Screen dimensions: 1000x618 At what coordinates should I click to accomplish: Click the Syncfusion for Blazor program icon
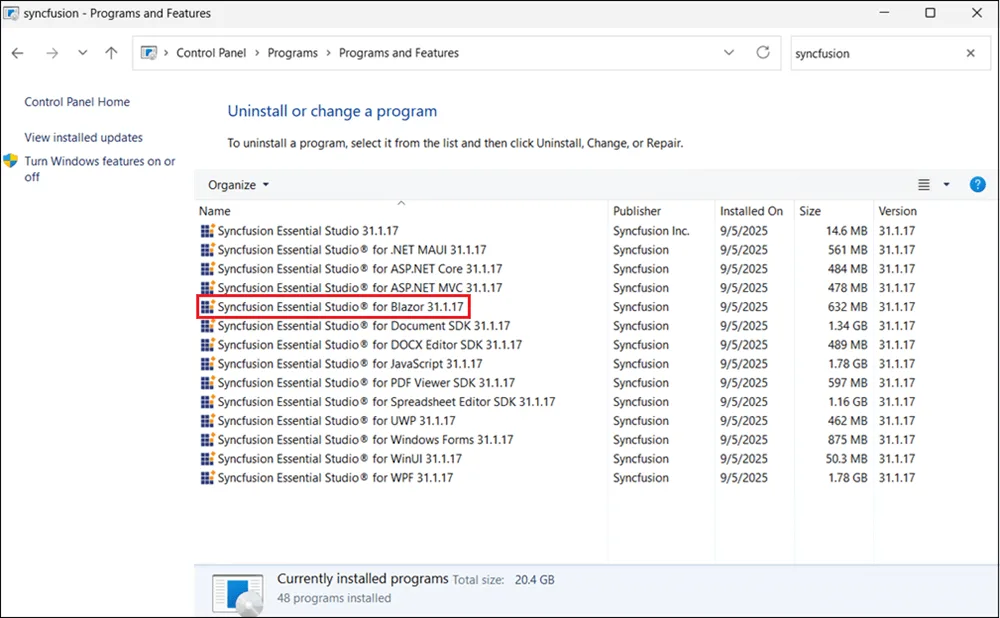pos(207,307)
